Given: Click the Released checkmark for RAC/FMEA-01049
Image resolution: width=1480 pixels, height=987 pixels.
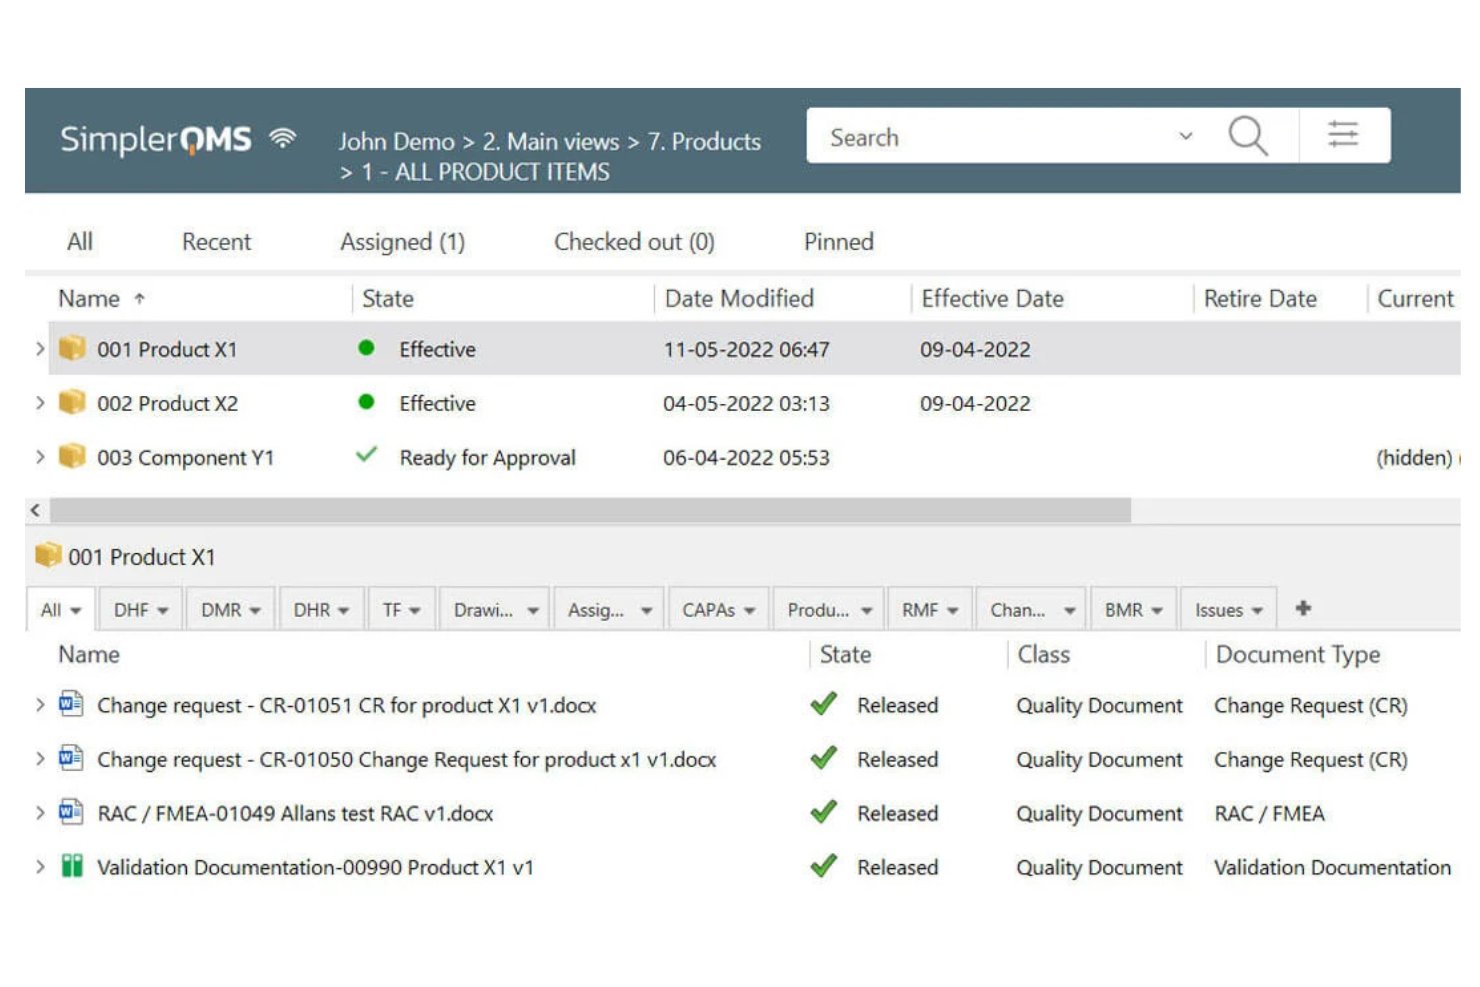Looking at the screenshot, I should [x=824, y=812].
